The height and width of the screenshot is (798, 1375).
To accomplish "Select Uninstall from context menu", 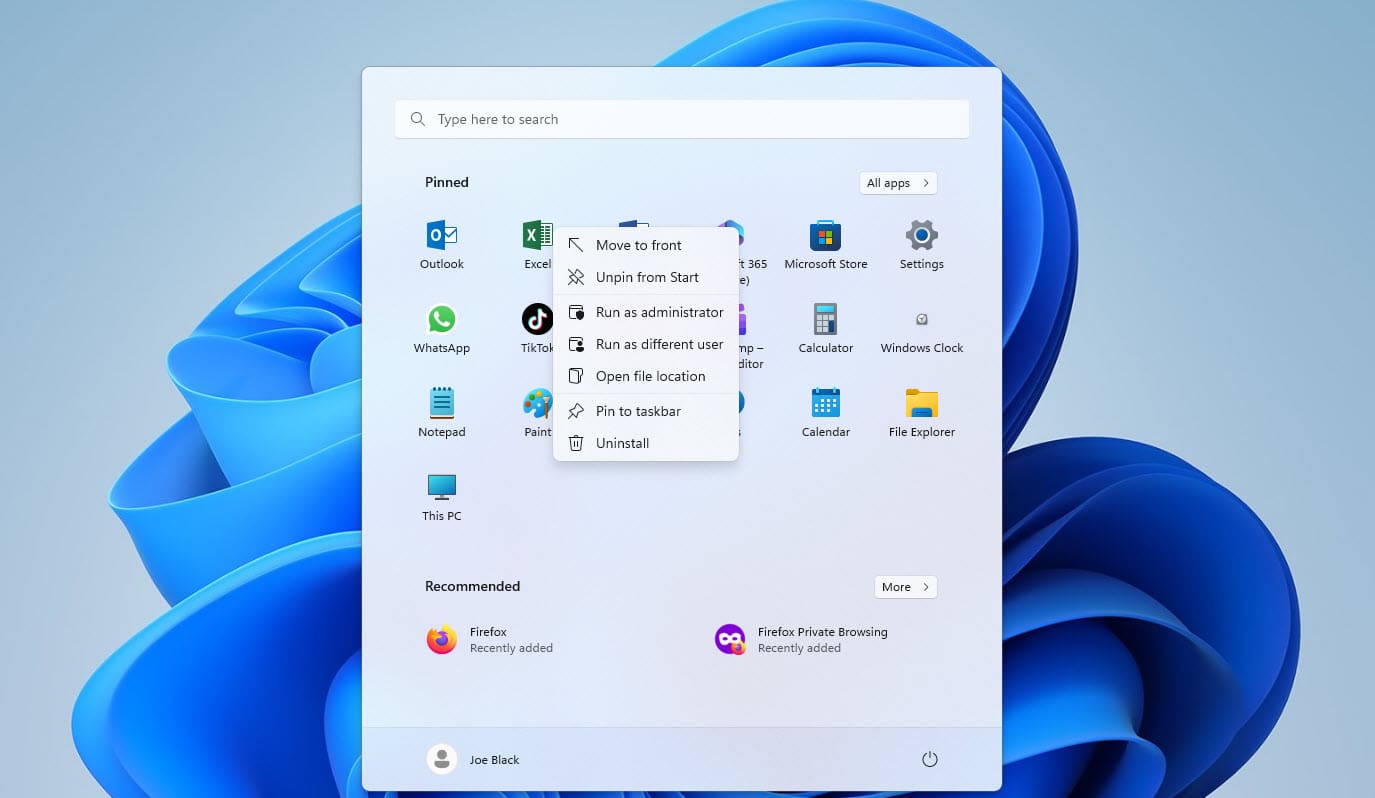I will coord(646,443).
